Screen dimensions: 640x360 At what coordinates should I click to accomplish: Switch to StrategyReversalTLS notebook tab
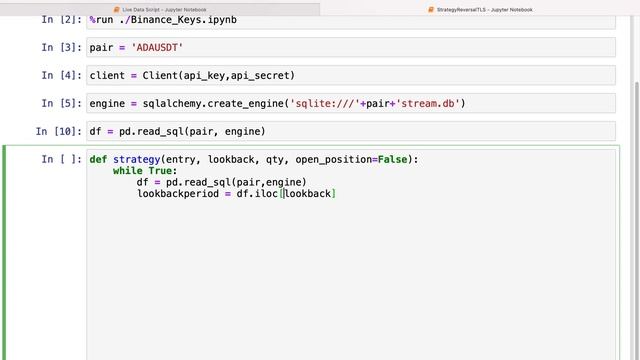pos(480,9)
